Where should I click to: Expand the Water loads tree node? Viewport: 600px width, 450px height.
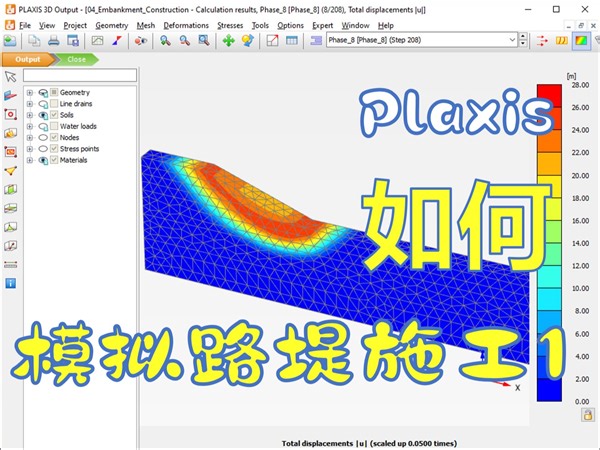29,126
